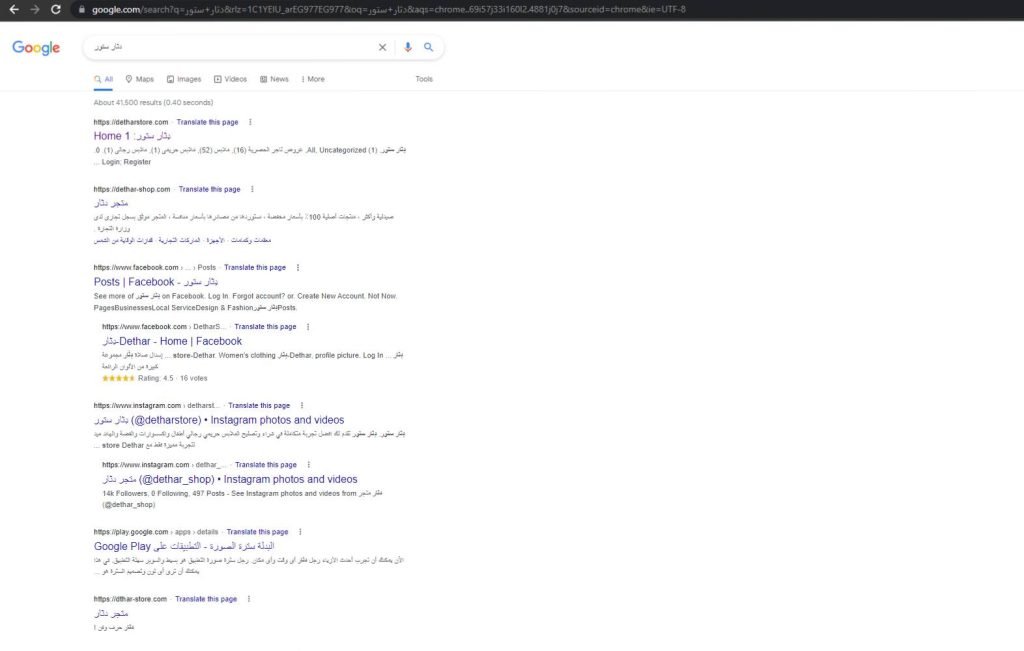Screen dimensions: 1024x651
Task: Translate the dthar-store.com result page
Action: coord(206,599)
